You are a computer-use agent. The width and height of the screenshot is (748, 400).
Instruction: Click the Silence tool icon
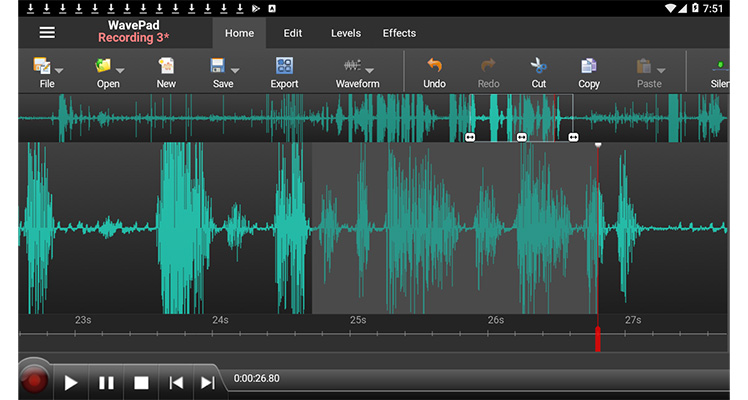tap(721, 66)
